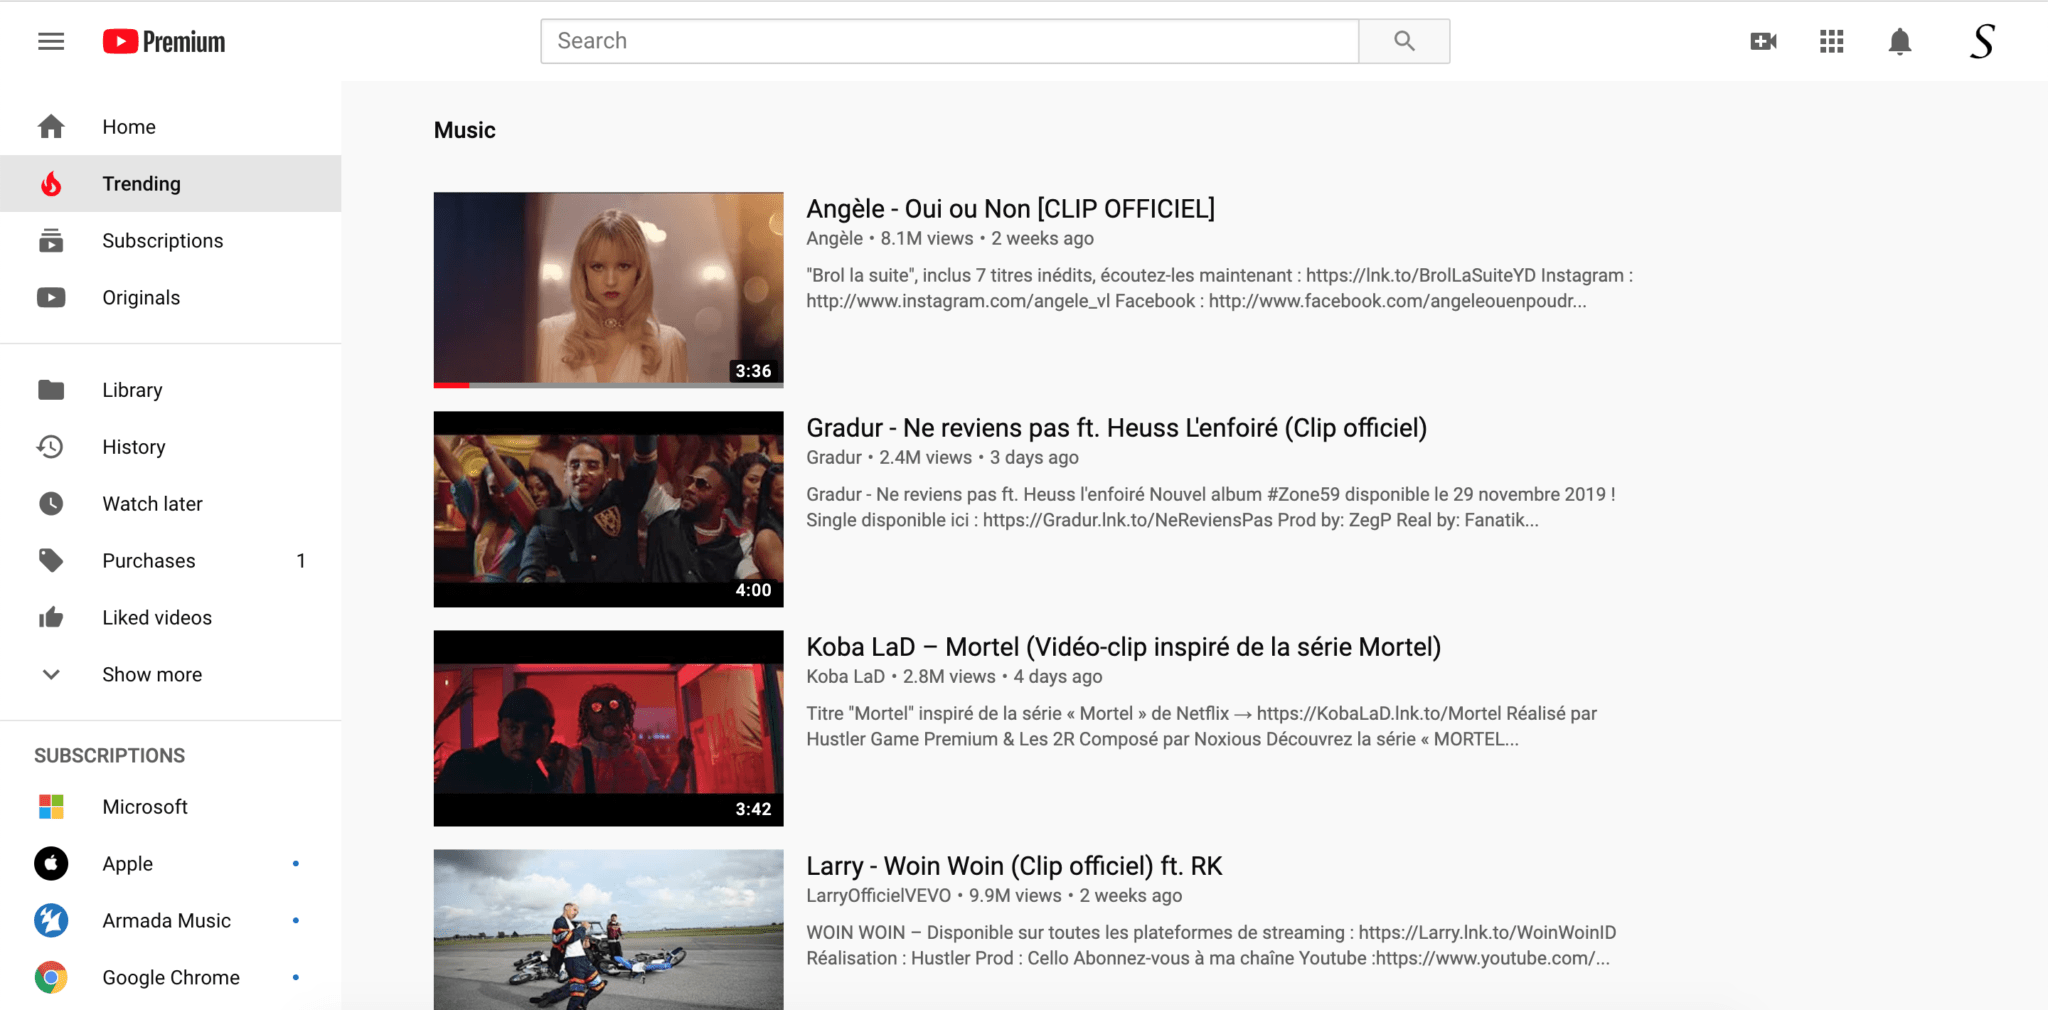Click the red watch progress bar on Angèle thumbnail
Viewport: 2048px width, 1010px height.
(450, 384)
